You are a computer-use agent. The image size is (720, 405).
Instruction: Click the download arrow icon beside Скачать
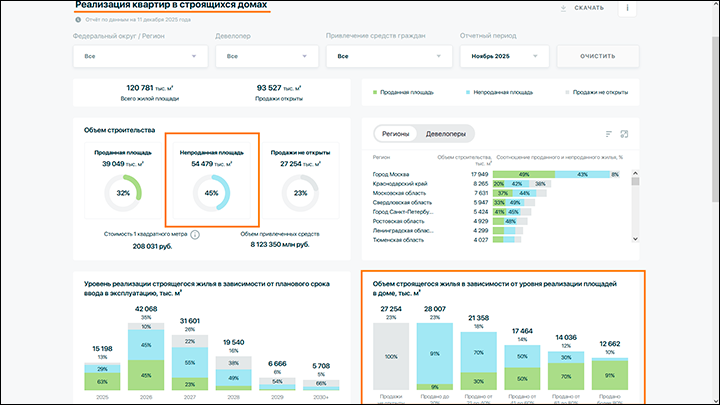tap(564, 8)
